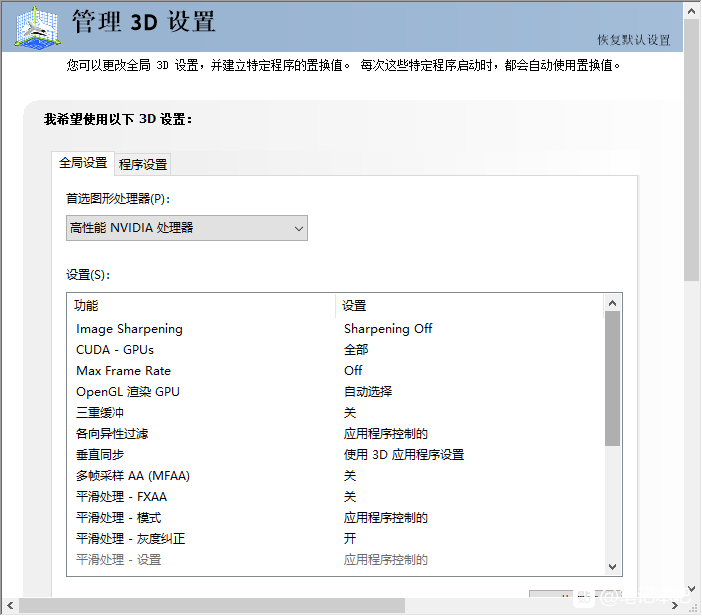Select 多帧采样 AA (MFAA) row
Image resolution: width=702 pixels, height=616 pixels.
pos(335,476)
